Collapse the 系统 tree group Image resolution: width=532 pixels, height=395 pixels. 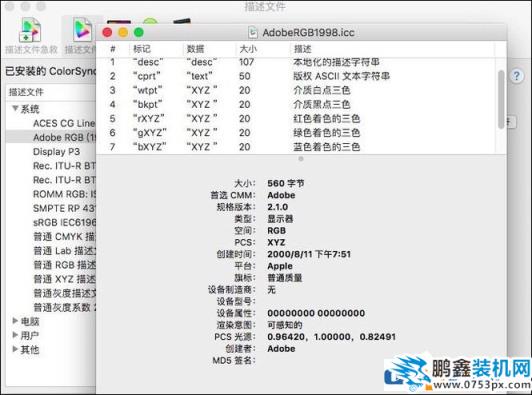click(15, 108)
